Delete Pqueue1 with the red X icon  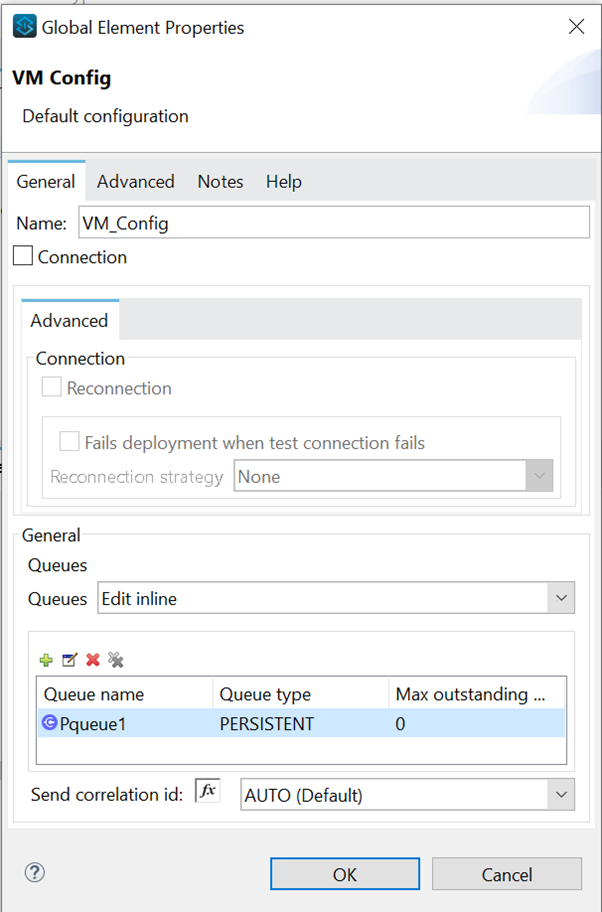pos(92,659)
